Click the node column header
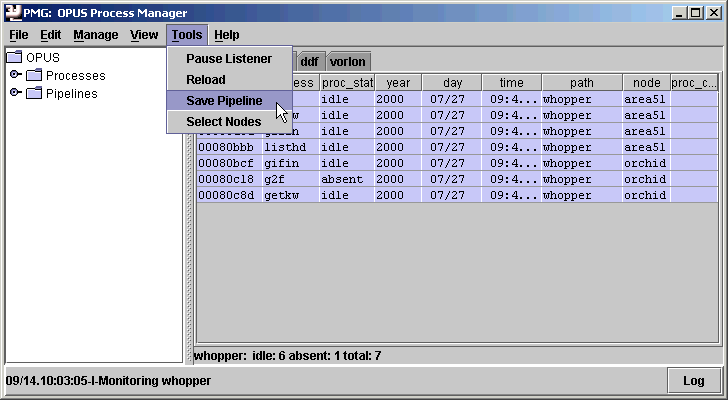 646,83
